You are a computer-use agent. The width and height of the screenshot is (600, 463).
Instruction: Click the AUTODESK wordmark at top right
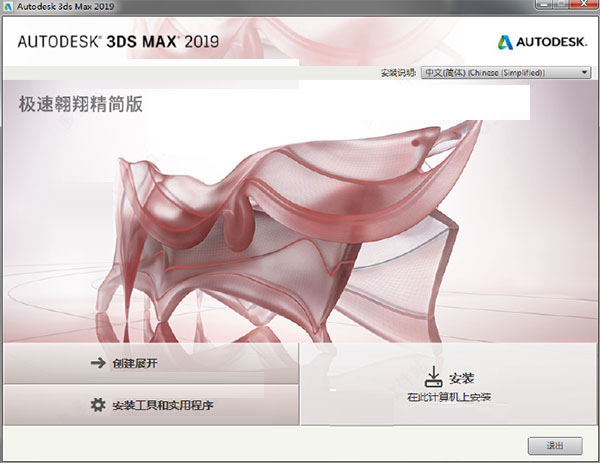[551, 42]
